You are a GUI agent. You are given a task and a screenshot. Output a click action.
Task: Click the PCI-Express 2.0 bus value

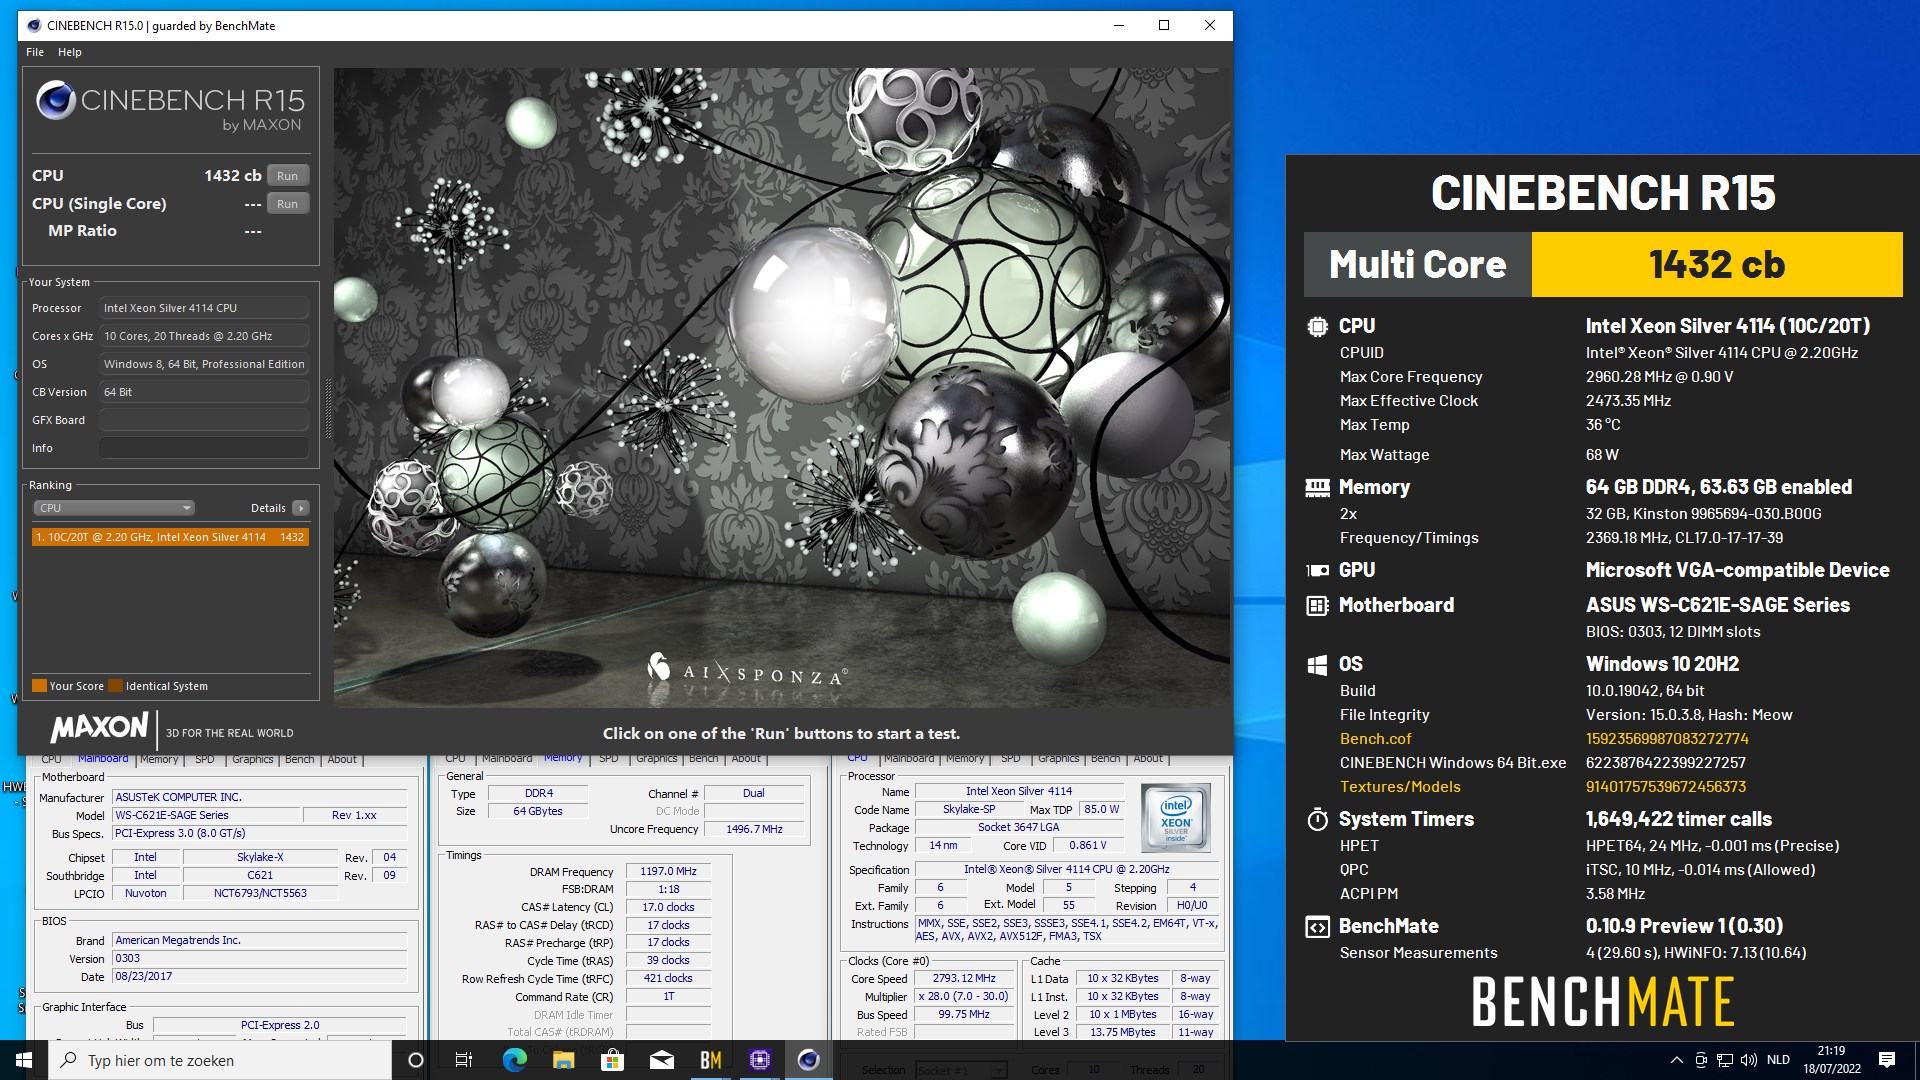click(x=280, y=1025)
